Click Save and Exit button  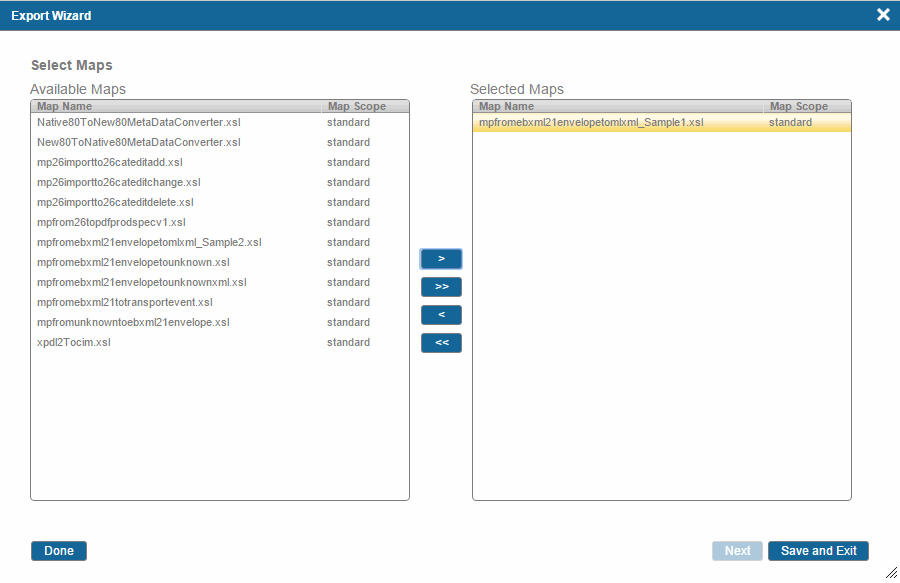(x=818, y=551)
